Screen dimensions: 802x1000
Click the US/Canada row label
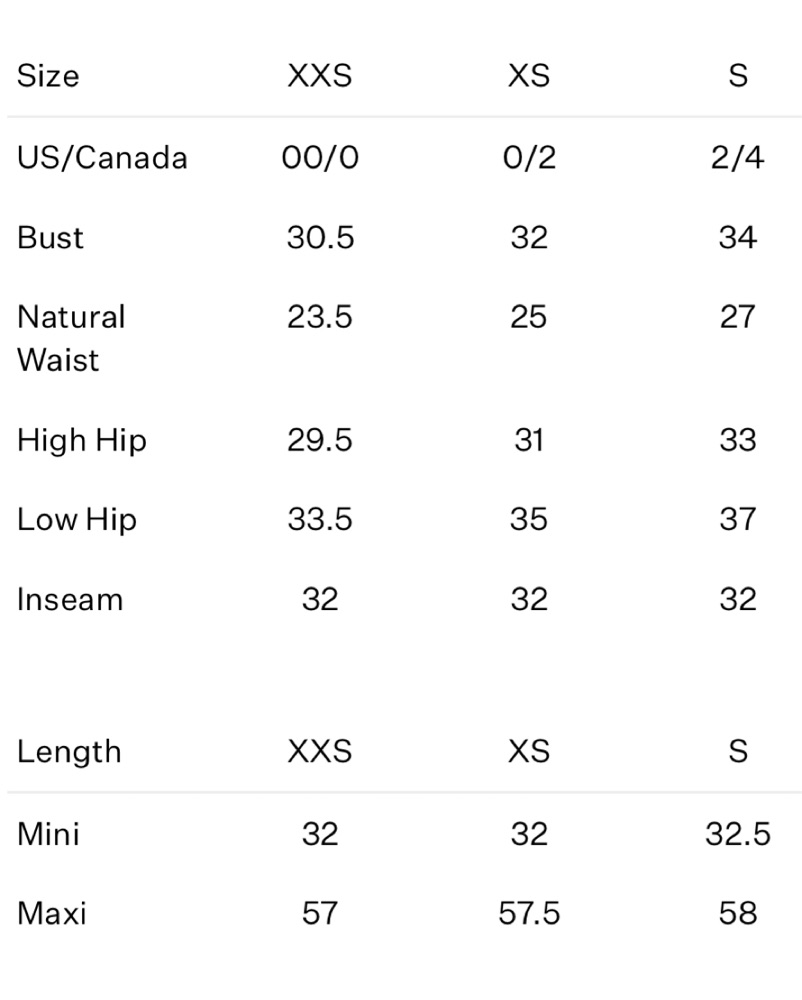tap(102, 158)
